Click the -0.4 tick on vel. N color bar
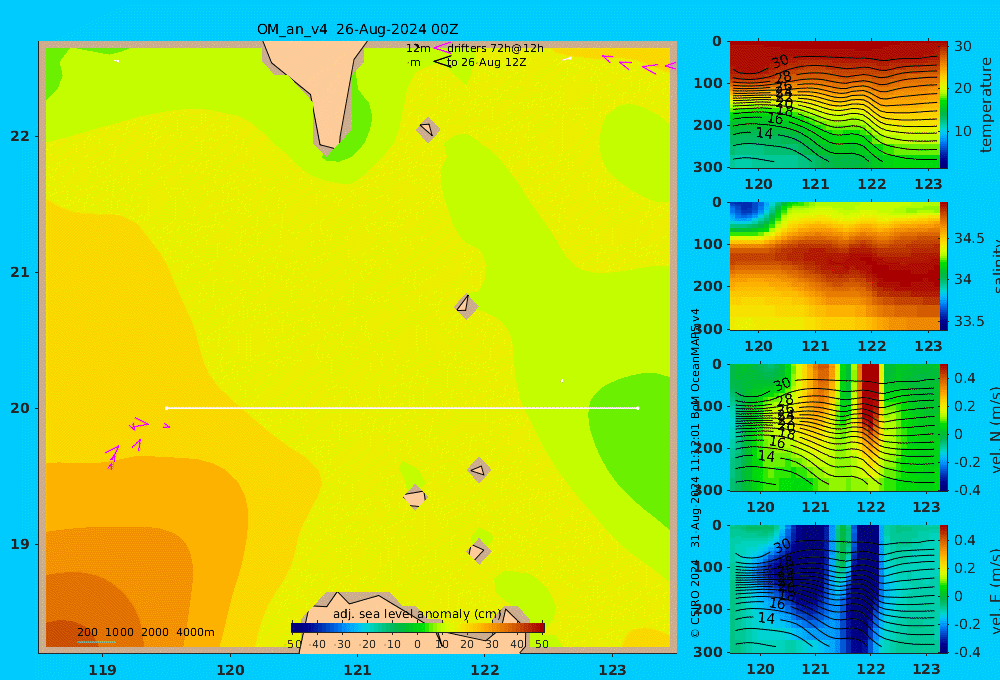The height and width of the screenshot is (680, 1000). pyautogui.click(x=967, y=490)
